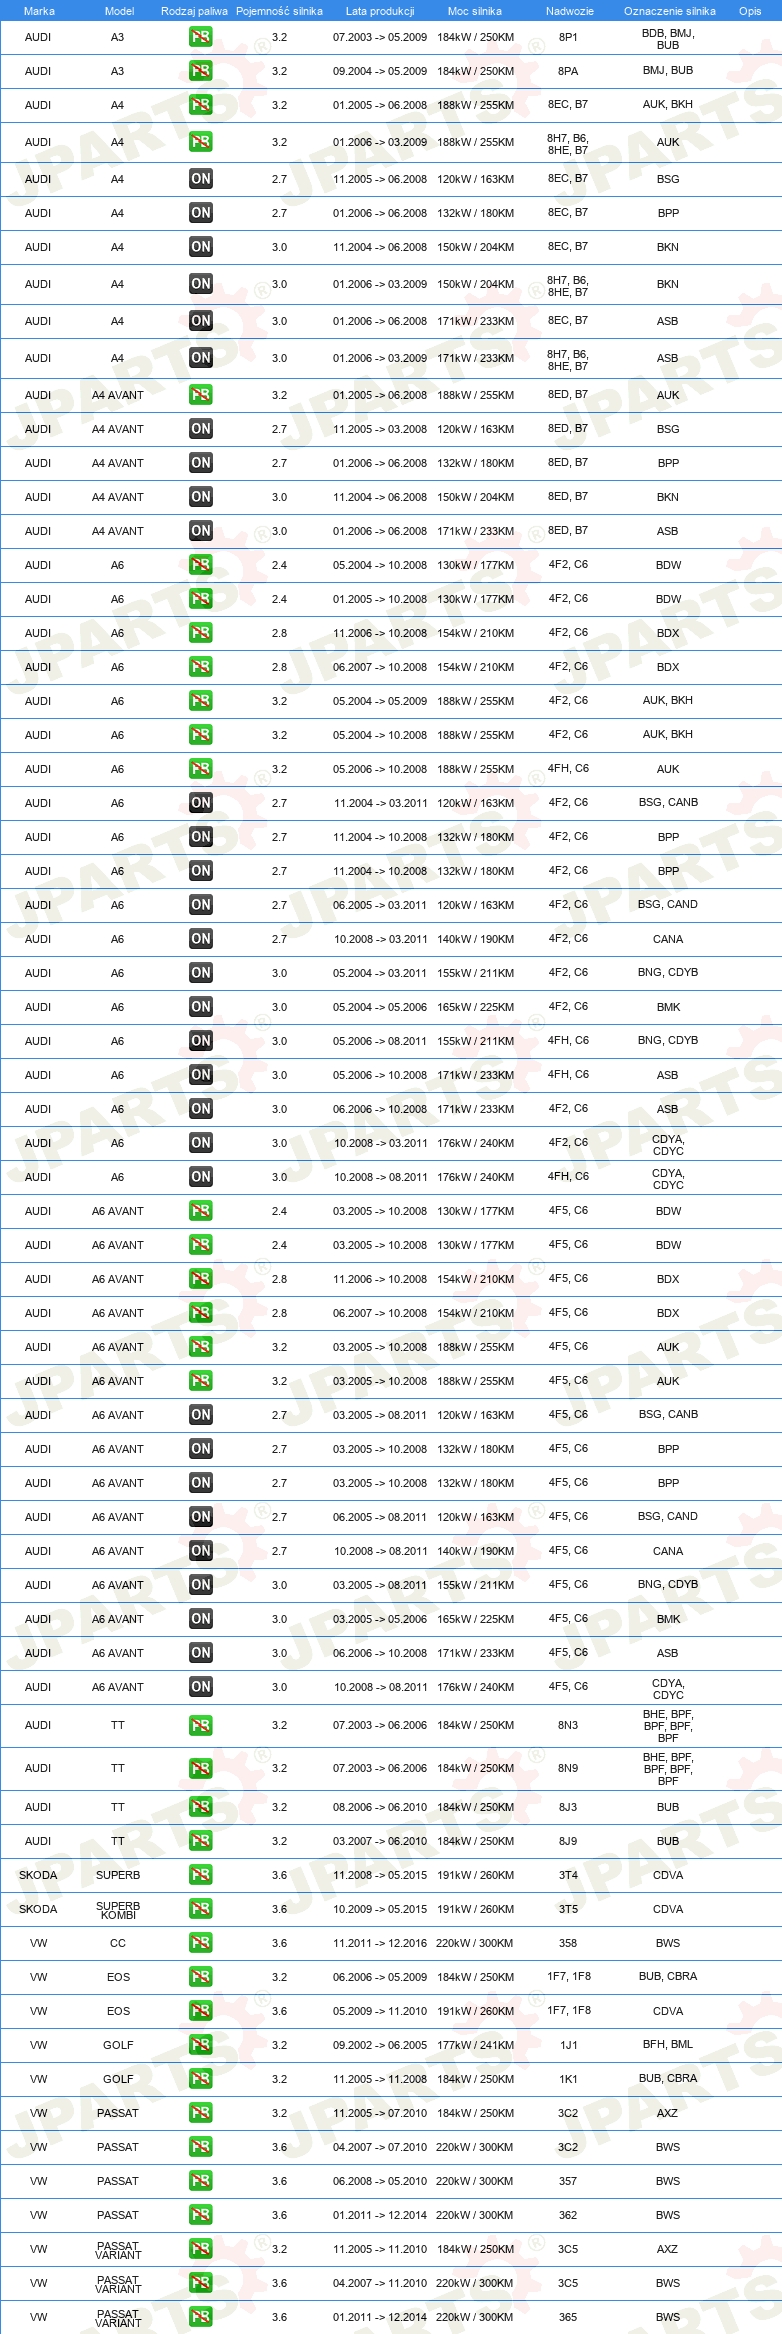This screenshot has width=782, height=2334.
Task: Select the '09.2002 -> 06.2005' production years cell
Action: (x=380, y=2045)
